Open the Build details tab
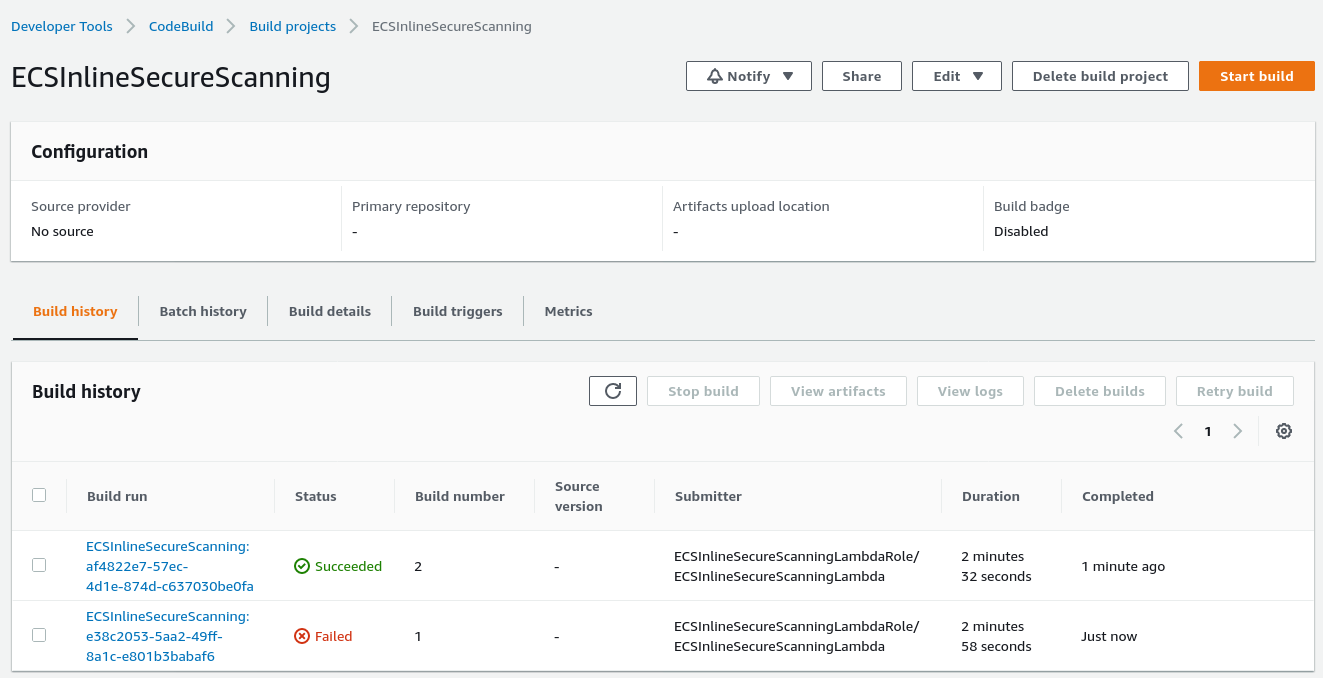Viewport: 1323px width, 678px height. pos(330,311)
